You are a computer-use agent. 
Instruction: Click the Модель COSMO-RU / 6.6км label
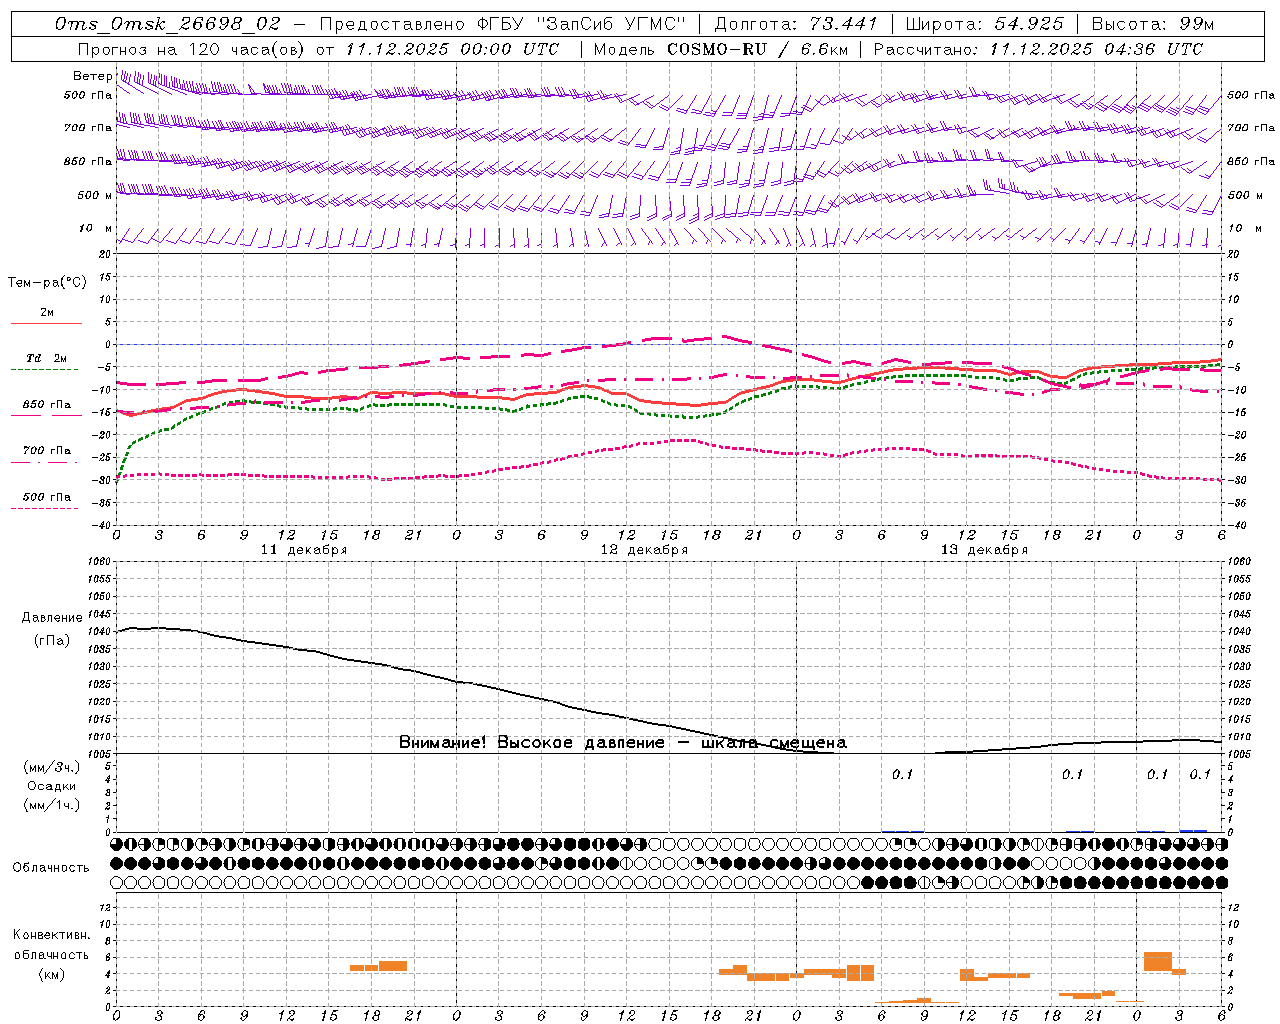coord(721,49)
